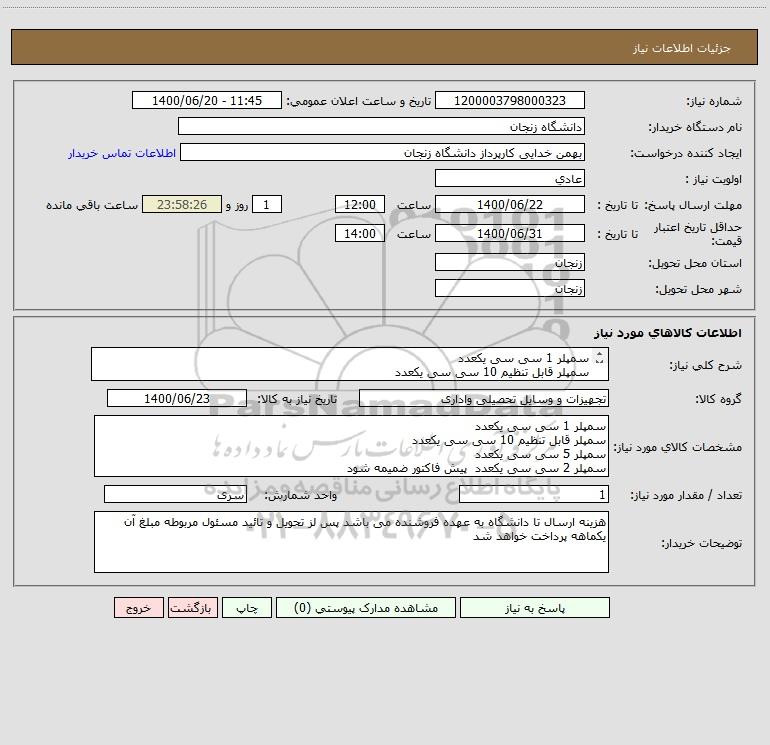Click the label تاریخ نیاز به کالا
770x745 pixels.
point(298,399)
